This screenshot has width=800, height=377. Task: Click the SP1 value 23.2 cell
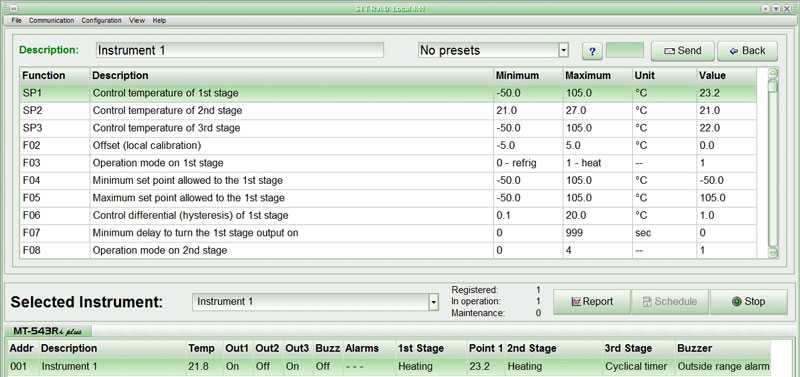[726, 93]
